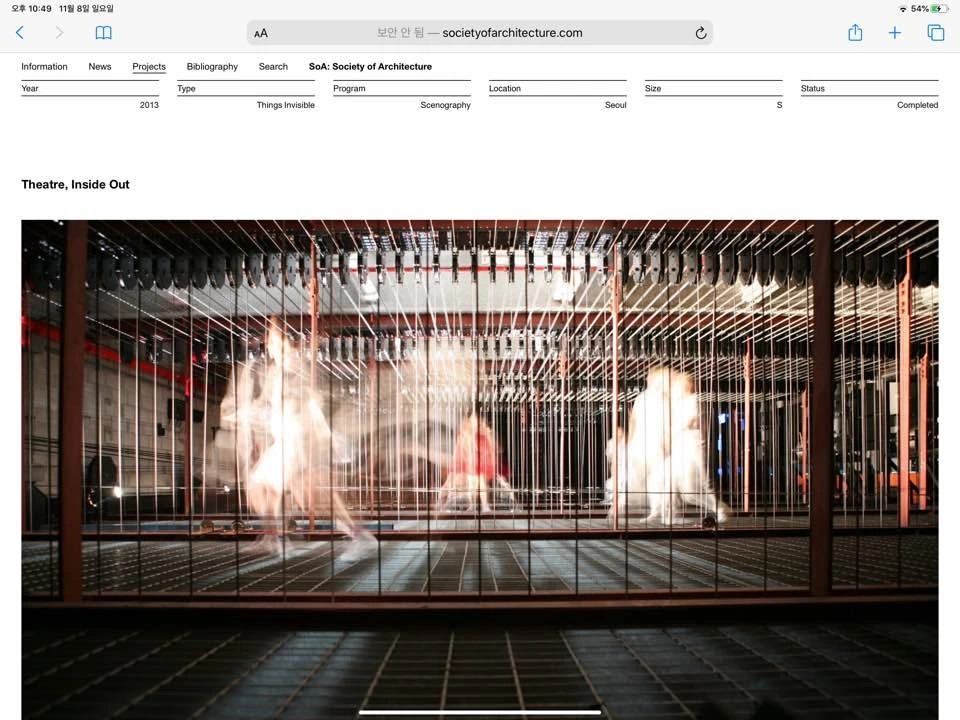Open the theatre stage project photo

pyautogui.click(x=479, y=470)
